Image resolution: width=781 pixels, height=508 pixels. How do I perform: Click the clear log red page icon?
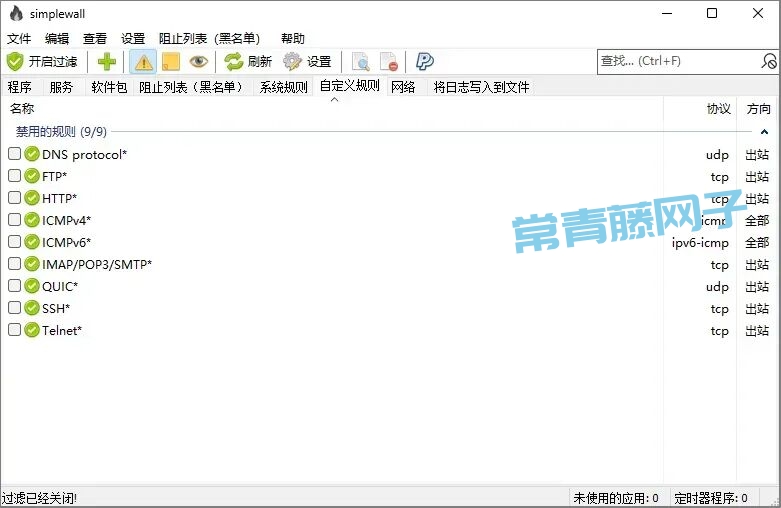click(388, 61)
